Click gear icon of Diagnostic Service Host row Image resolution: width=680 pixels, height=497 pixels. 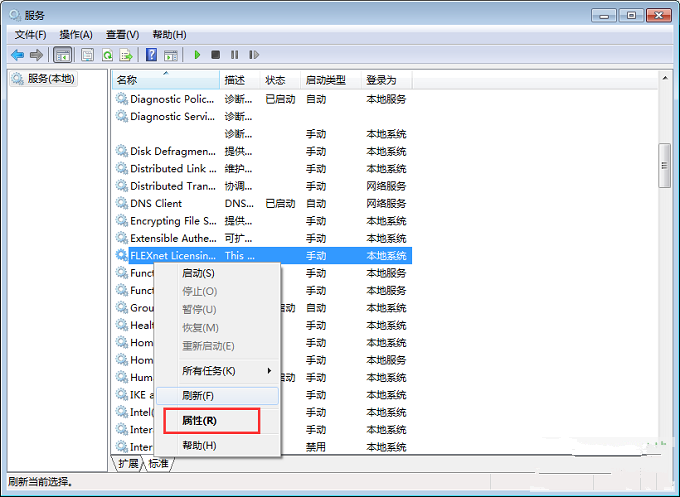click(x=121, y=117)
